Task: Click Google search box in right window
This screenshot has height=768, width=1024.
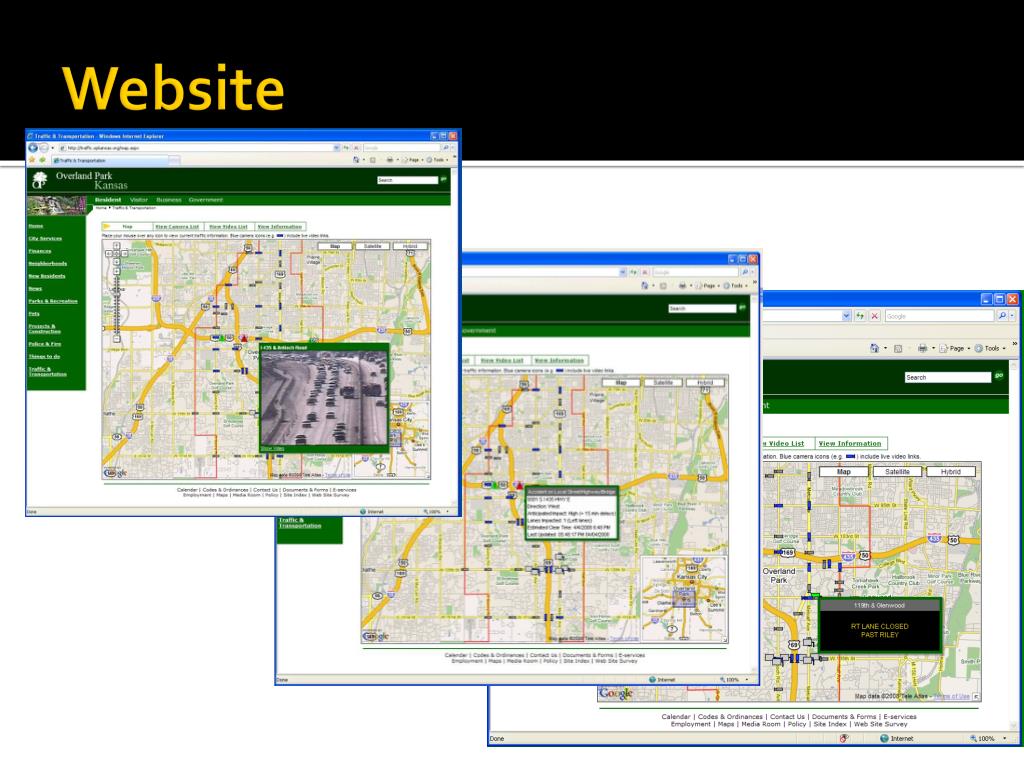Action: coord(939,316)
